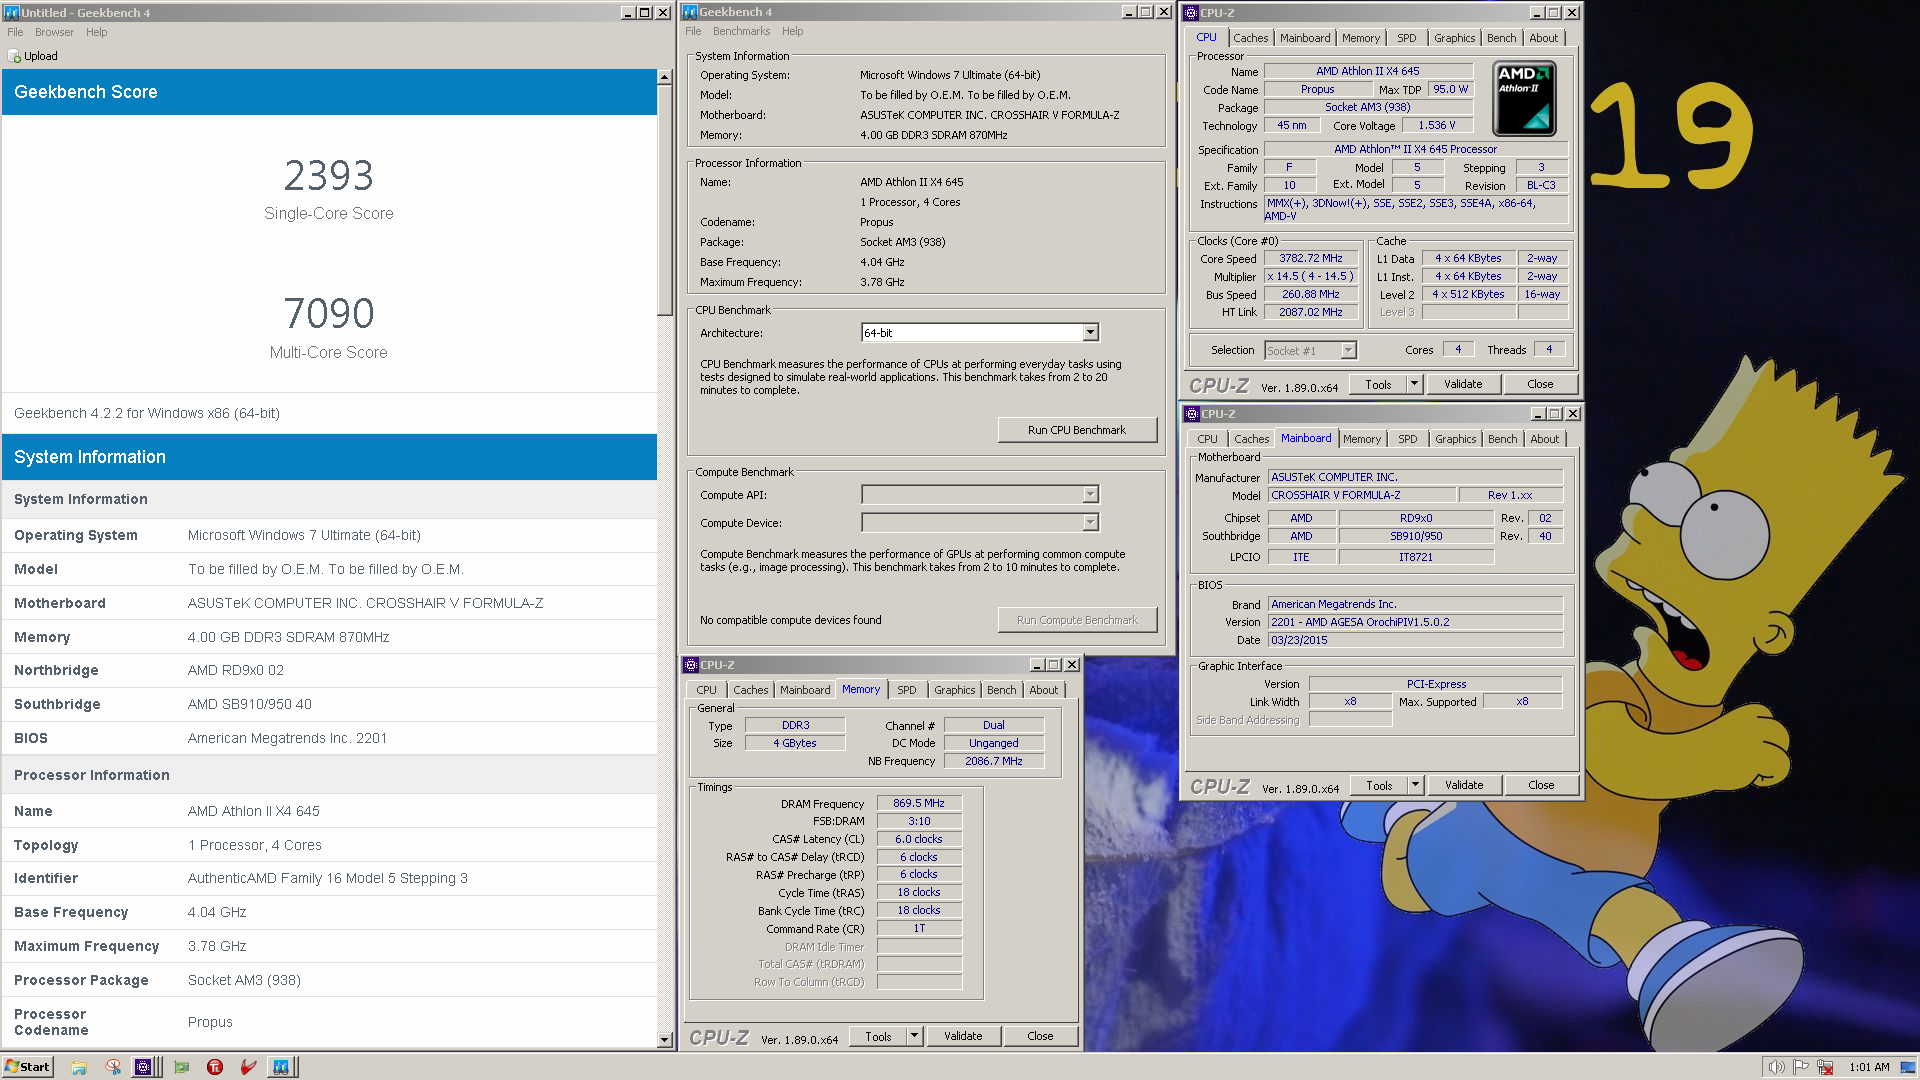Viewport: 1920px width, 1080px height.
Task: Open the Compute Device dropdown
Action: [x=1090, y=523]
